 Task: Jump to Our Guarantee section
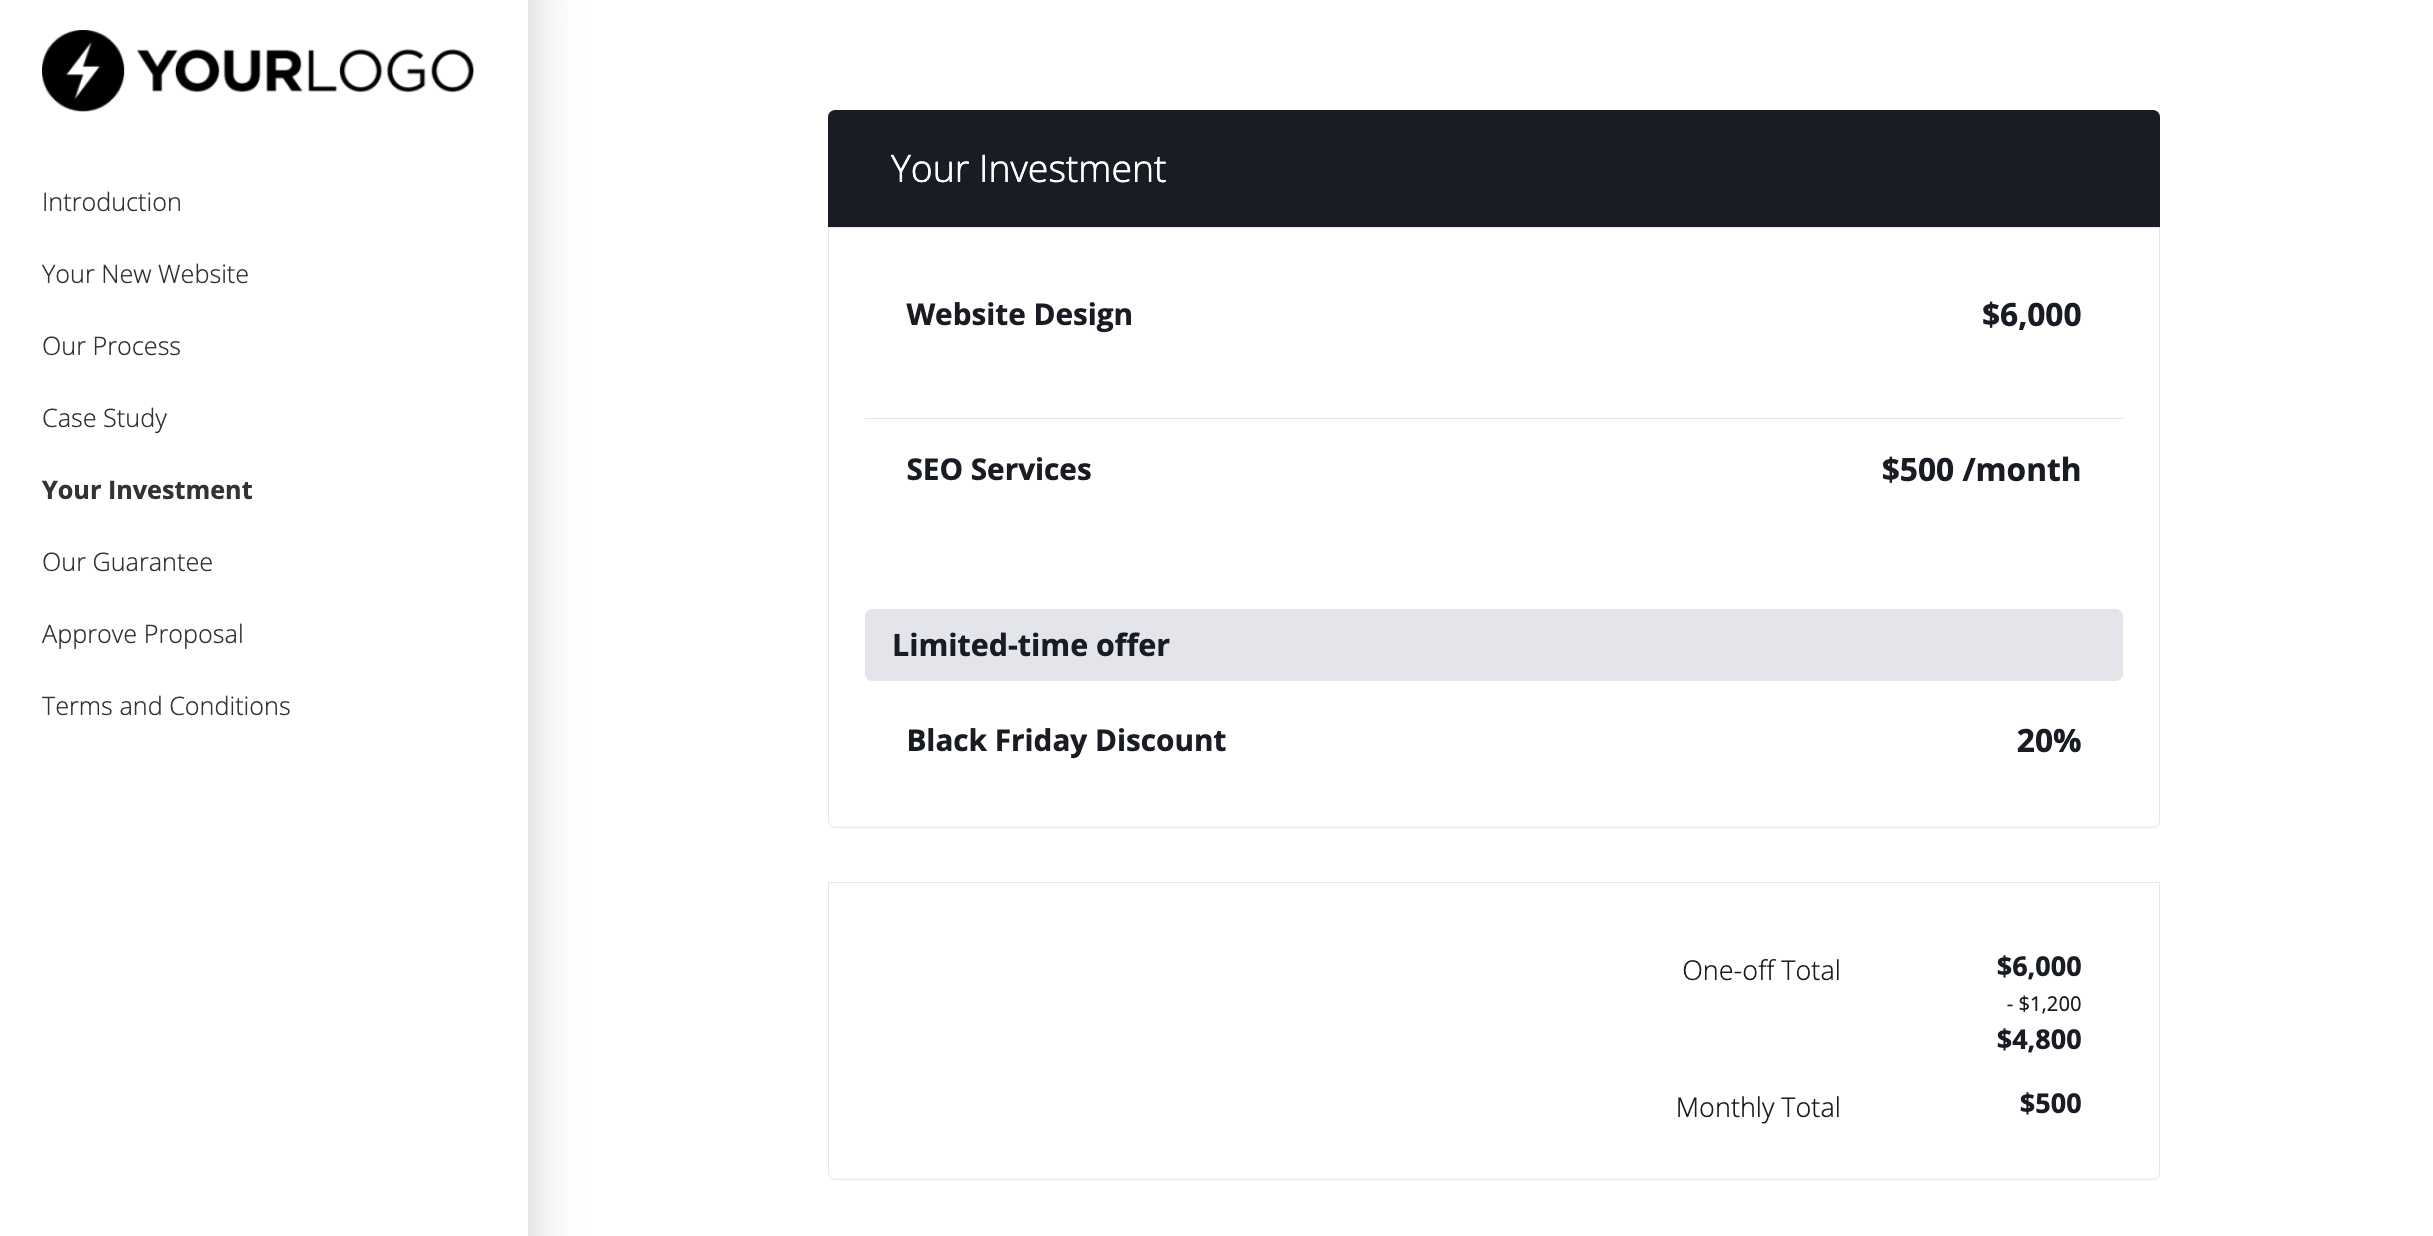pyautogui.click(x=127, y=562)
